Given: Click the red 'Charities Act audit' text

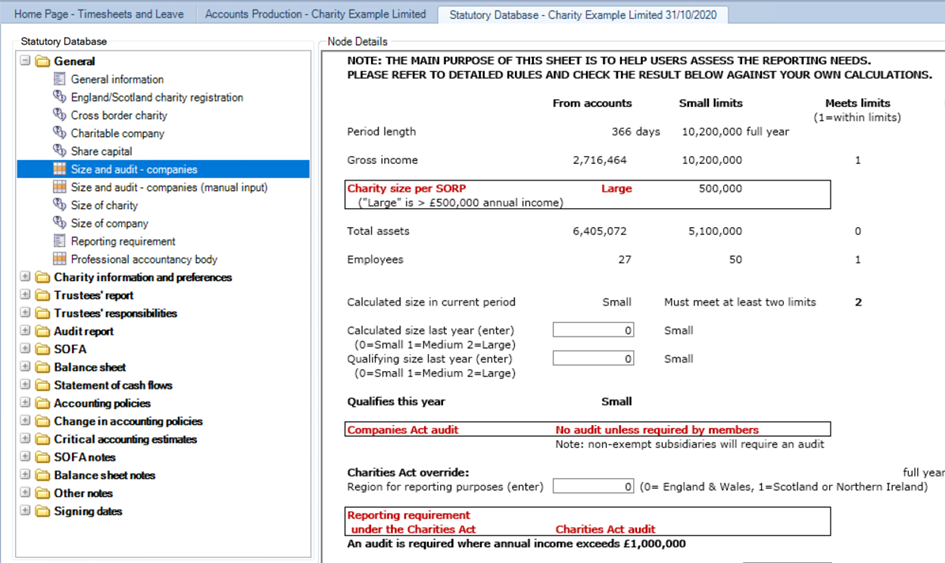Looking at the screenshot, I should pyautogui.click(x=605, y=529).
